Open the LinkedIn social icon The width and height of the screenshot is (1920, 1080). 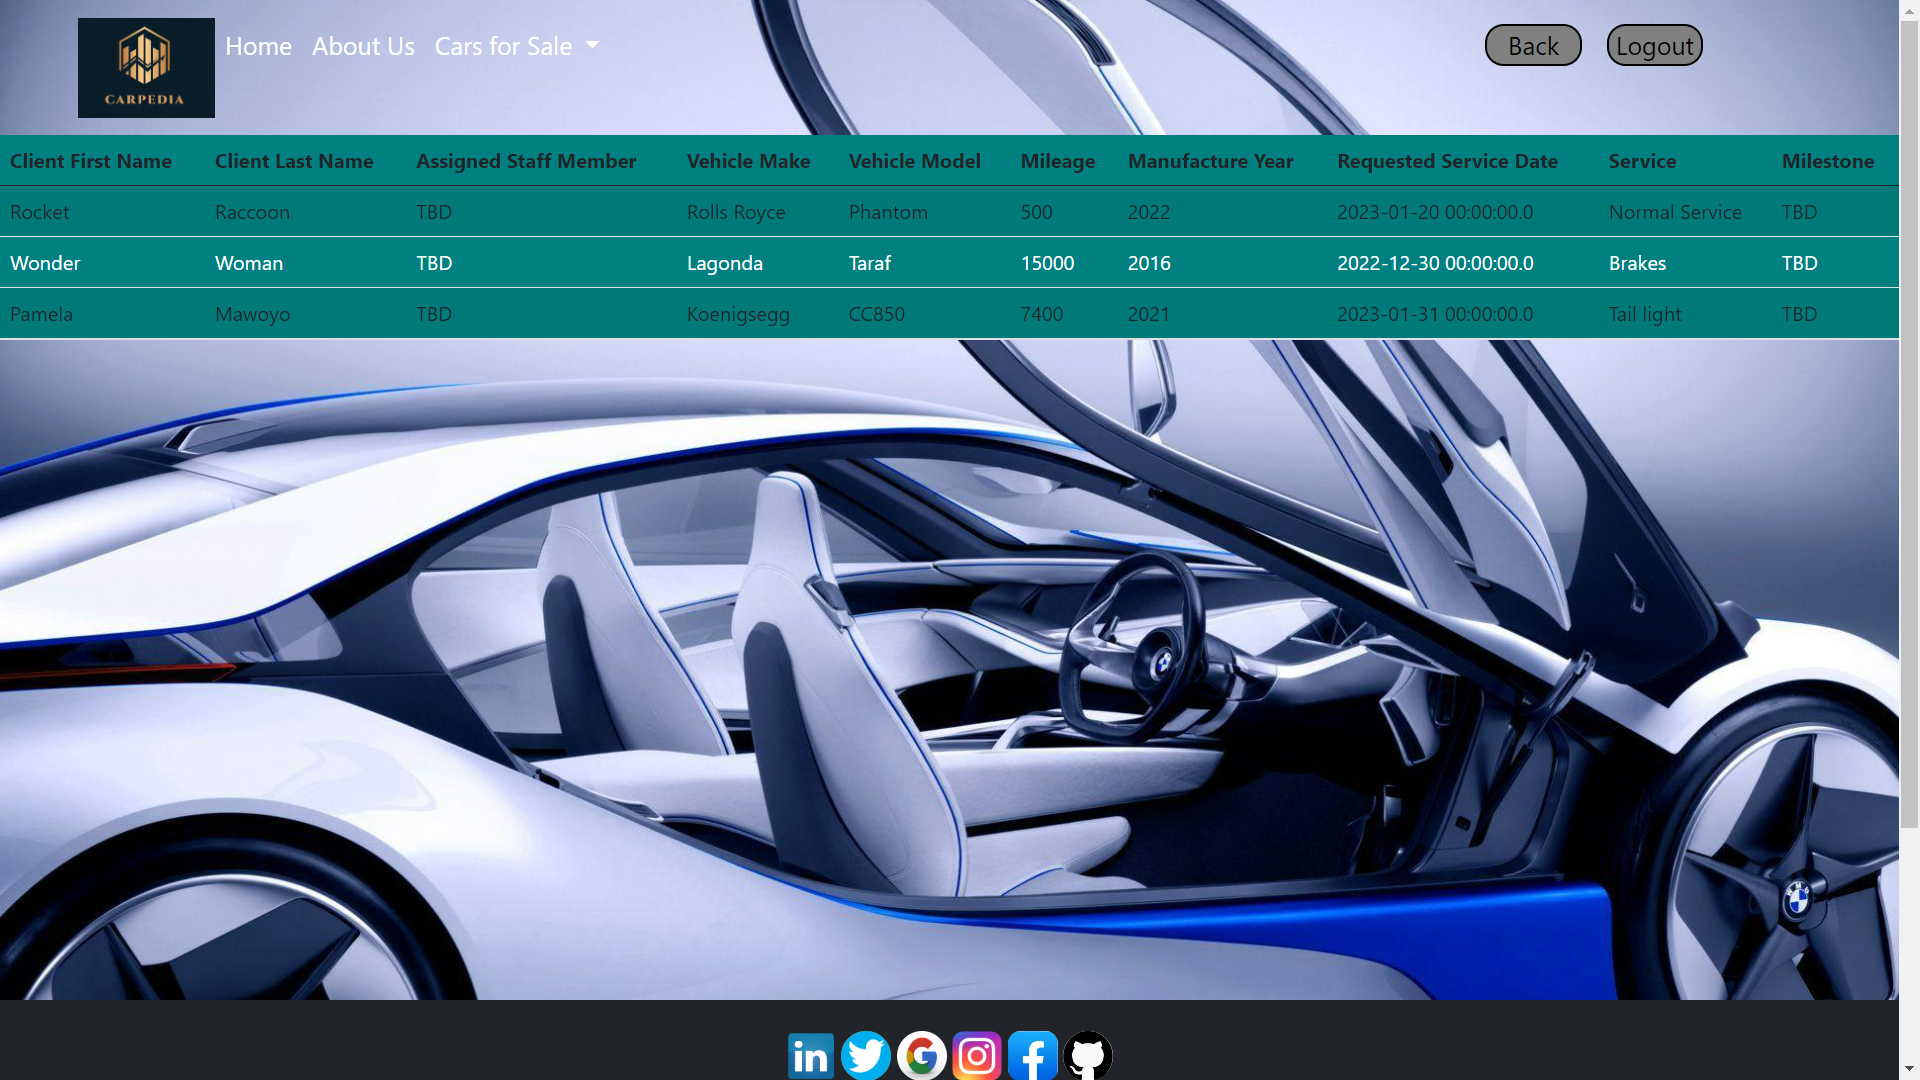click(x=810, y=1055)
